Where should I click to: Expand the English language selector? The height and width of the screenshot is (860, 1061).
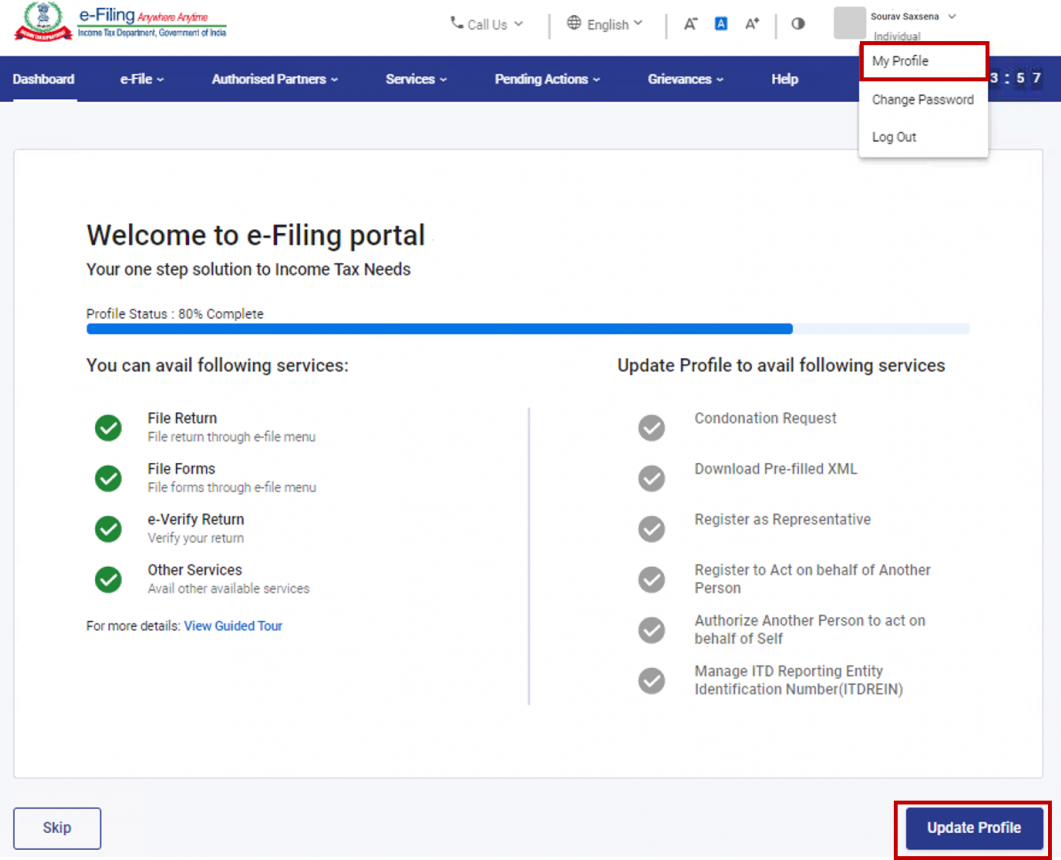[605, 24]
